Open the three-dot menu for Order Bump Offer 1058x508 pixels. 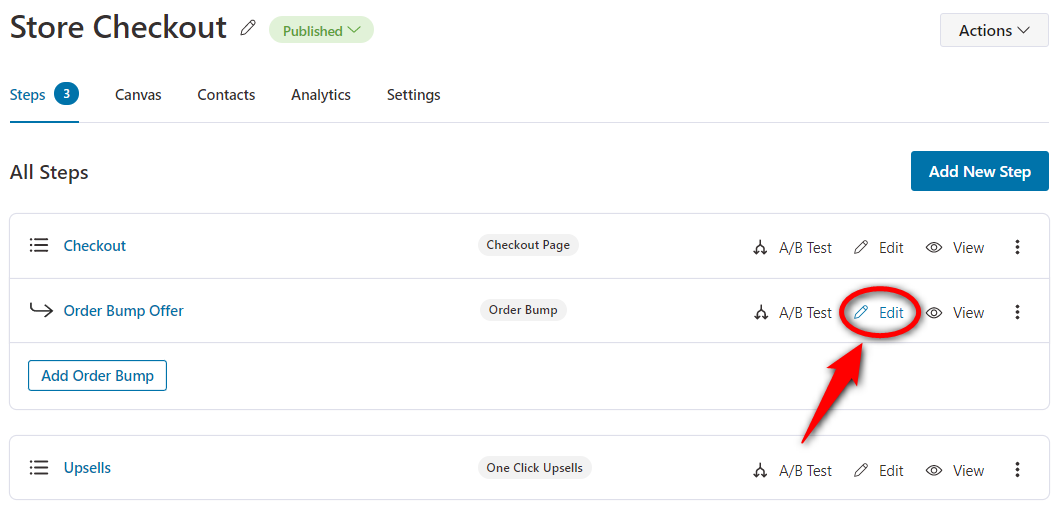(x=1018, y=312)
